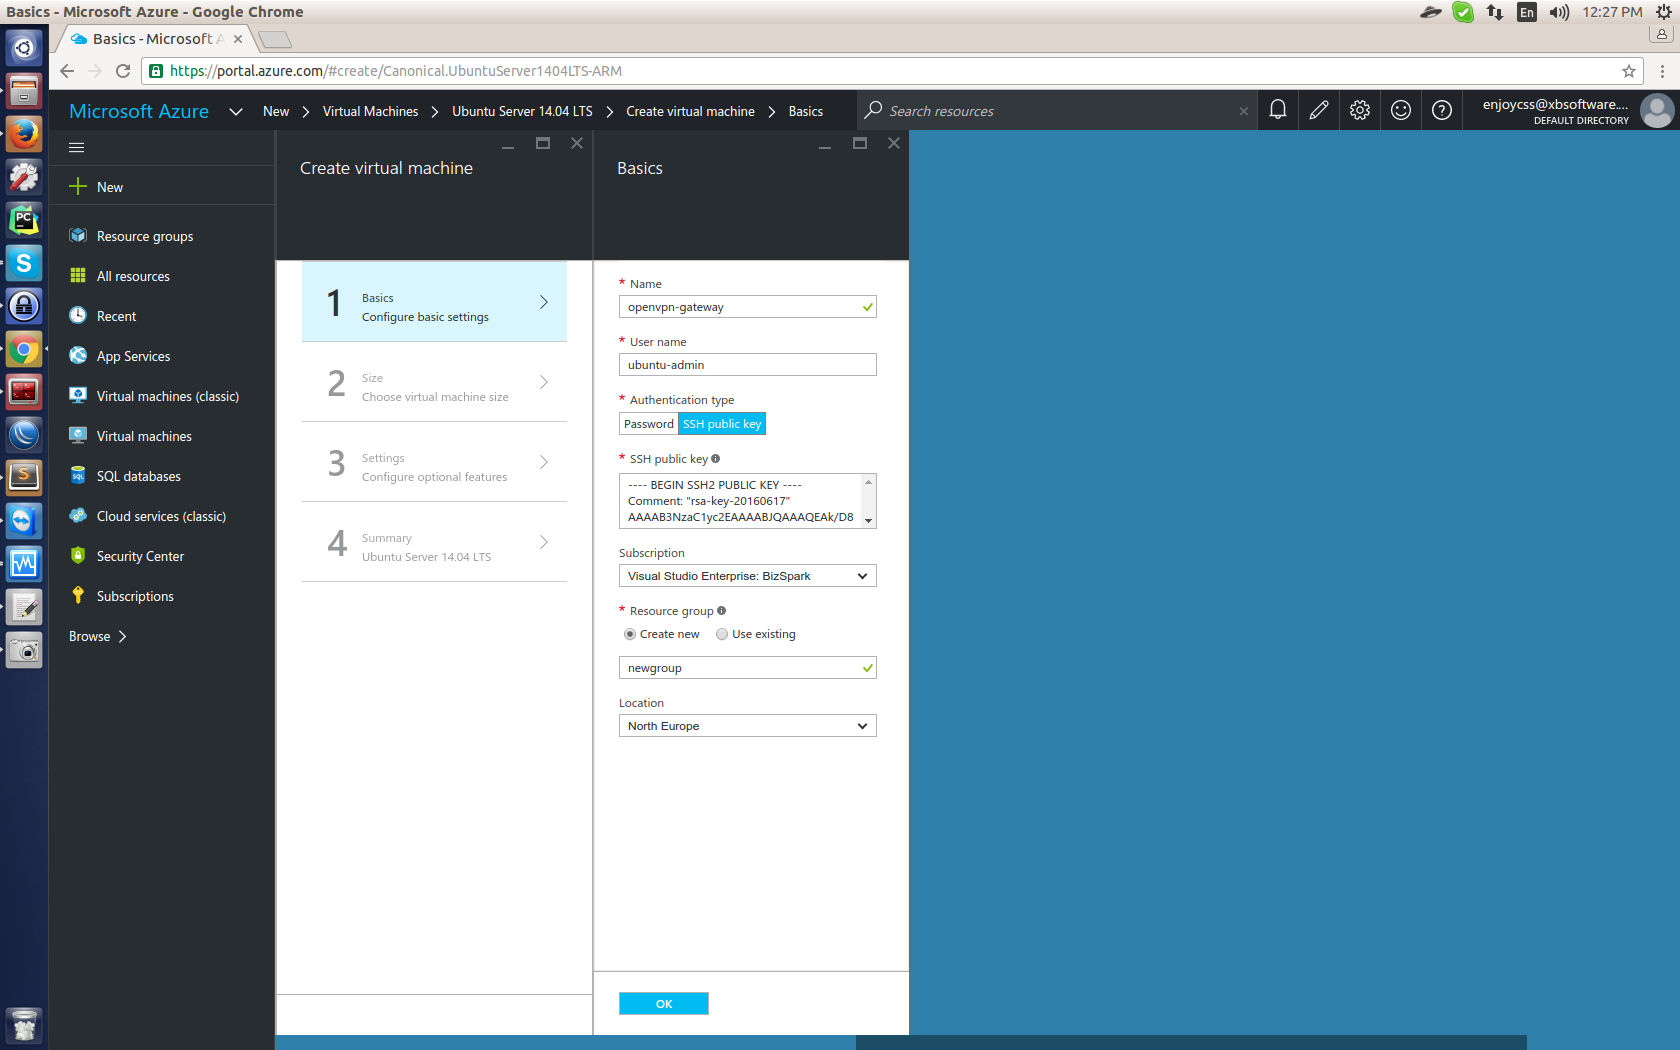This screenshot has width=1680, height=1050.
Task: Switch authentication type to Password
Action: (x=648, y=423)
